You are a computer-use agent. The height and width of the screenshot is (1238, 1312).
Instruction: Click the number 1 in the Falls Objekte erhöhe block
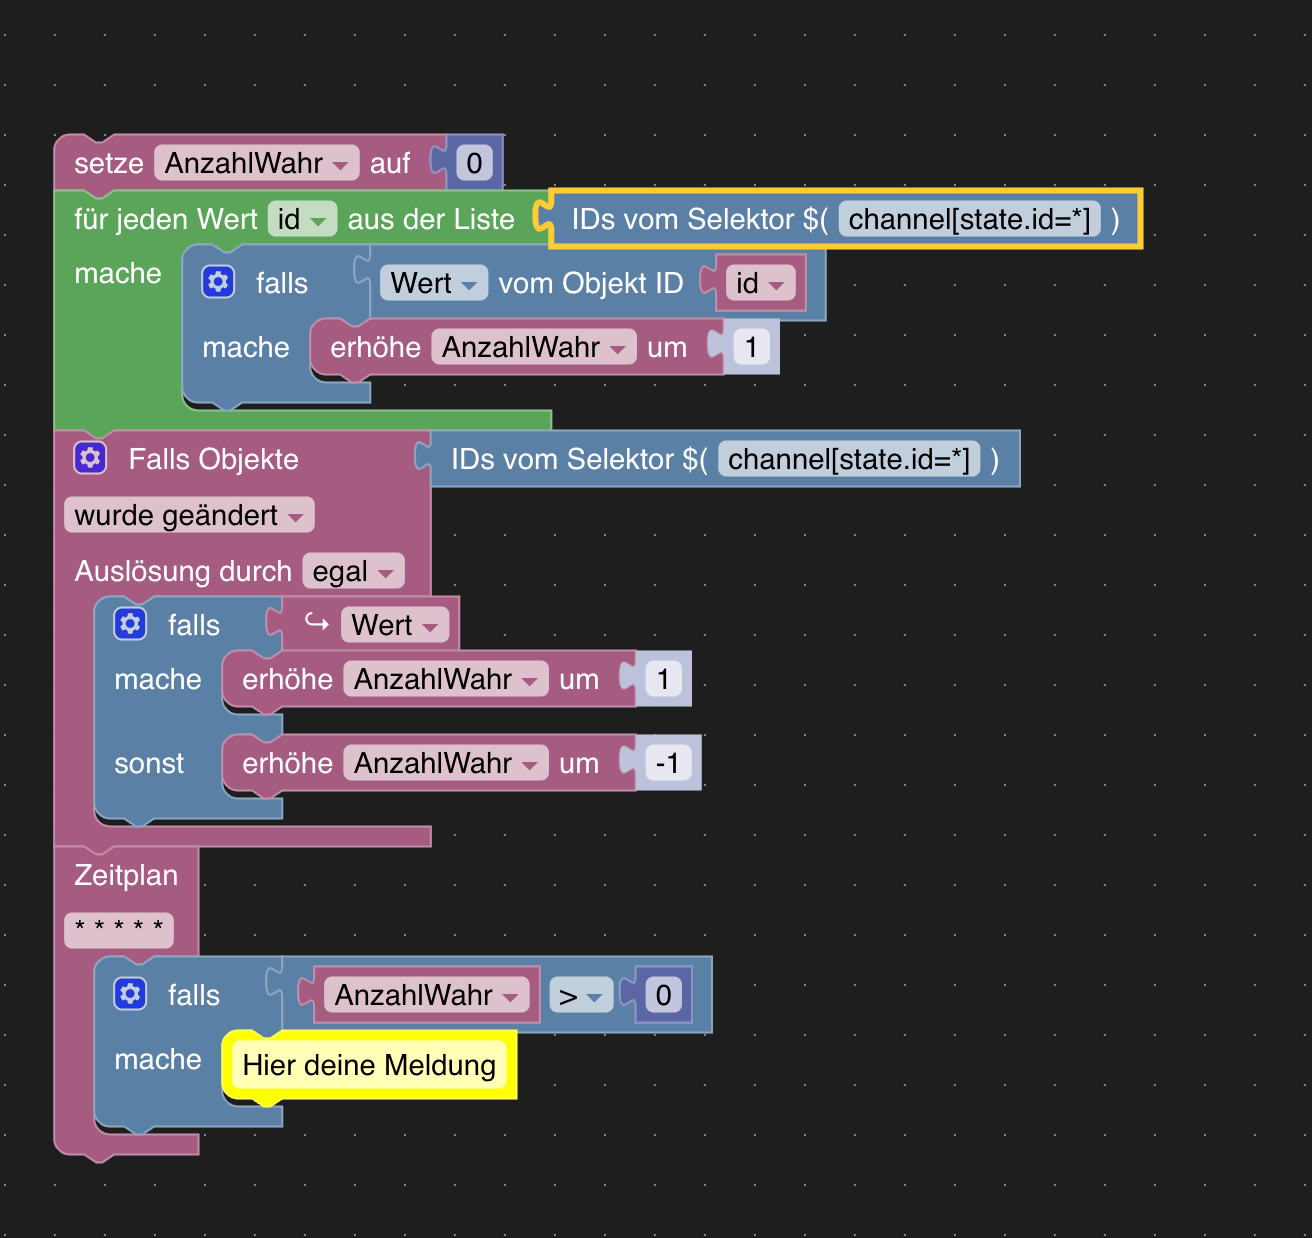tap(663, 679)
